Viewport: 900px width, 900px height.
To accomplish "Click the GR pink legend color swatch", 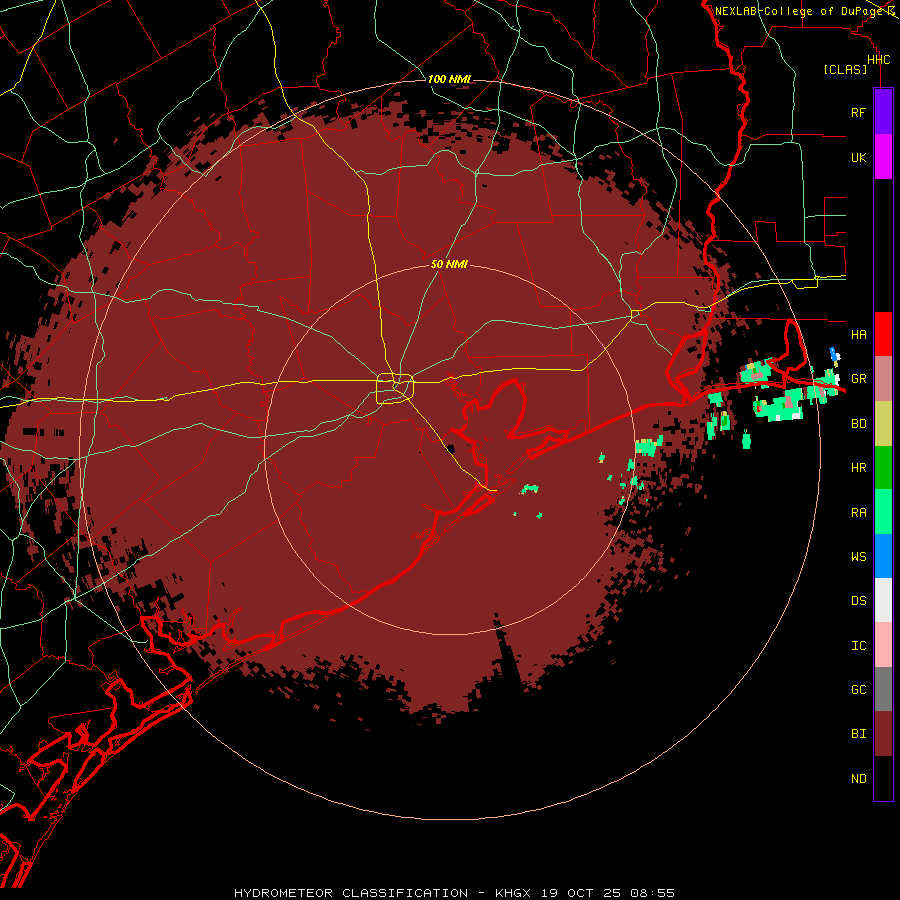I will 883,378.
